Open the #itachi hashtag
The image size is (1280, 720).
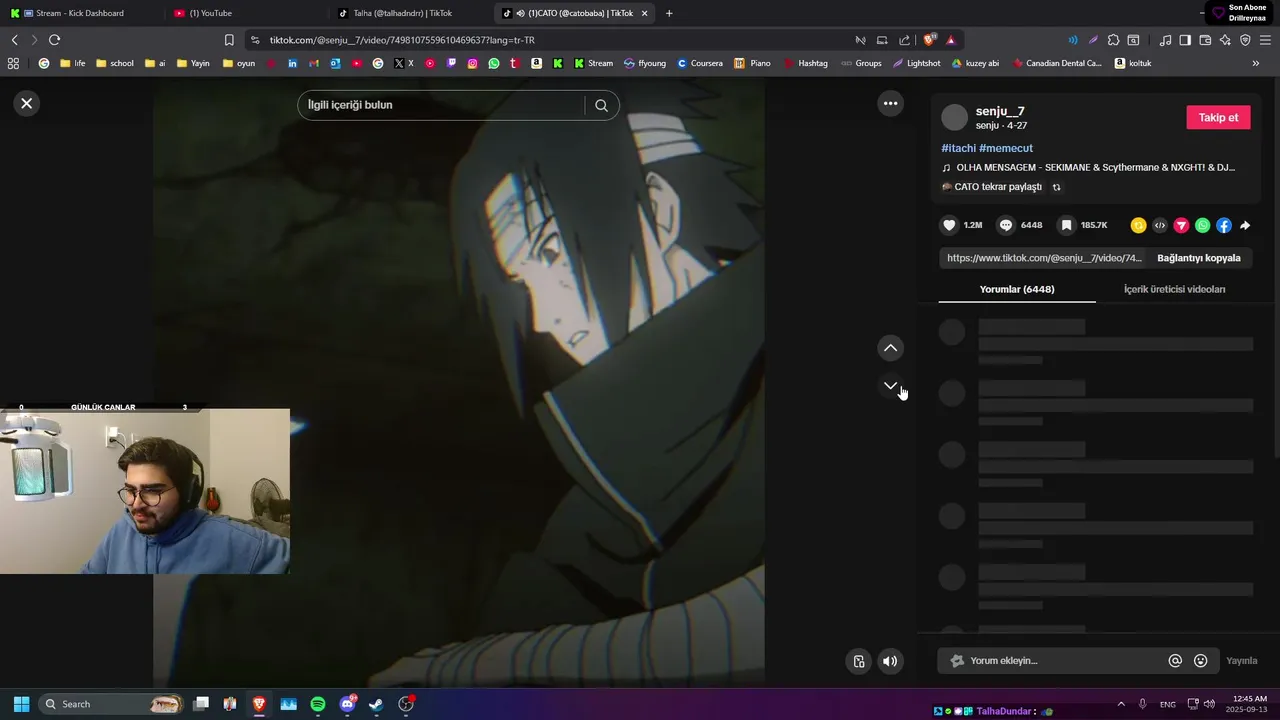point(958,148)
